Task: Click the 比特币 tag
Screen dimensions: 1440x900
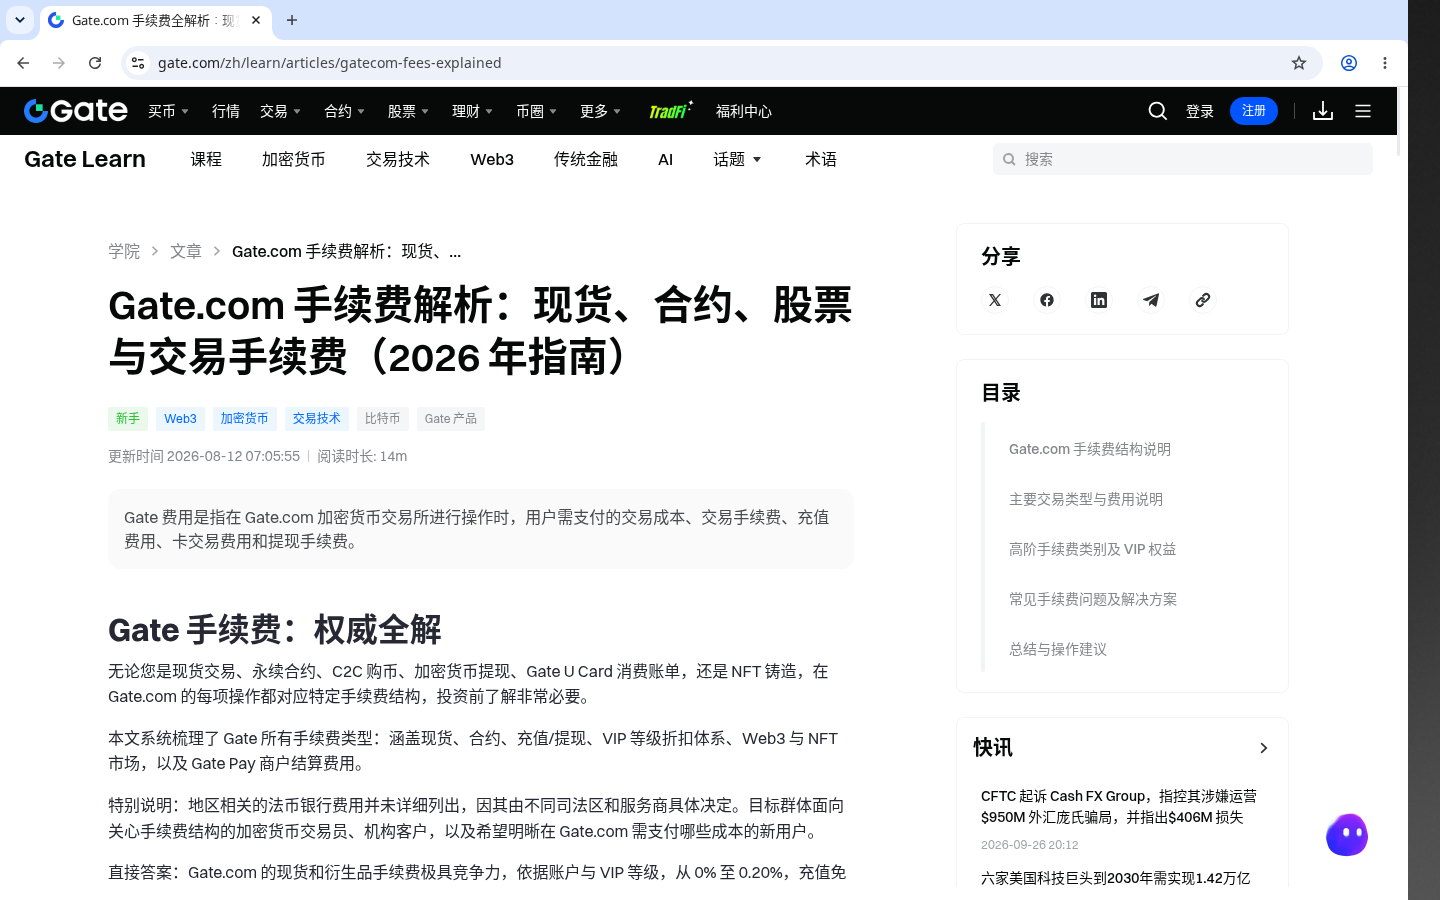Action: [x=383, y=419]
